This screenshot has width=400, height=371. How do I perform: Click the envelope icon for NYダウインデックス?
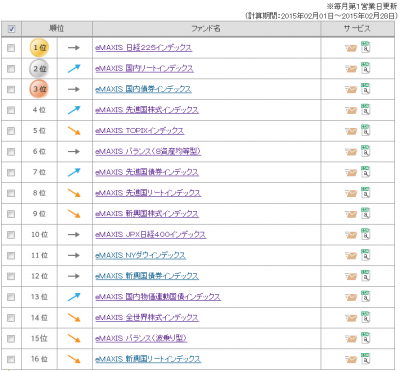351,256
